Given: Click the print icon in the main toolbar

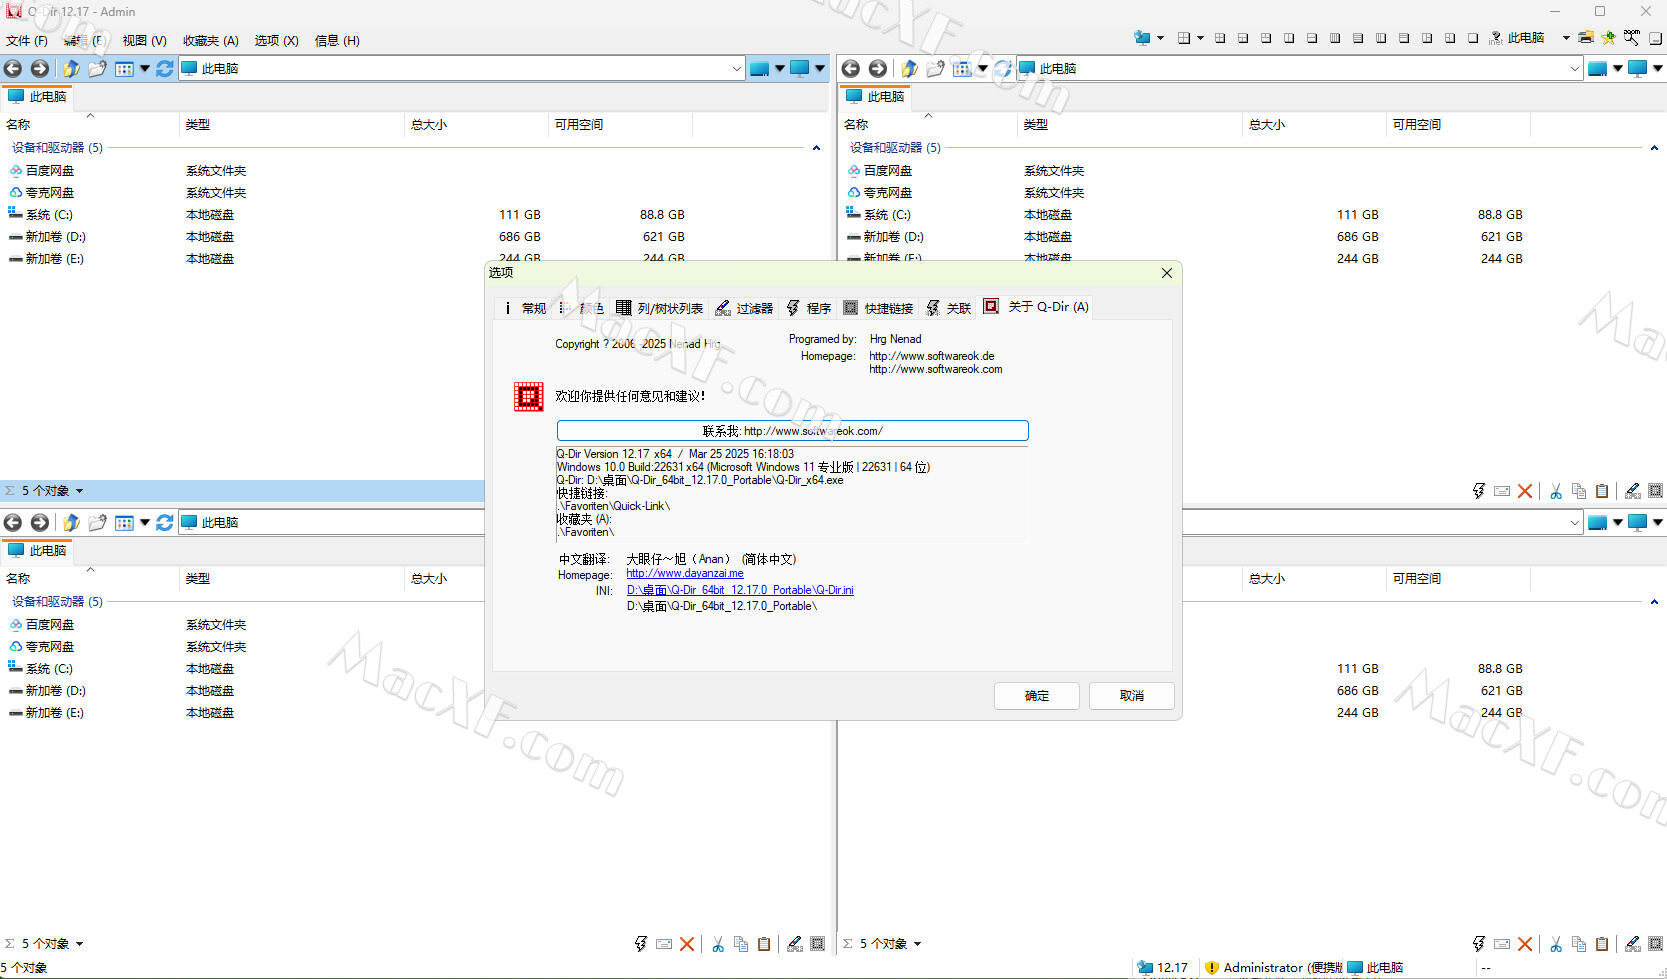Looking at the screenshot, I should [x=1586, y=38].
